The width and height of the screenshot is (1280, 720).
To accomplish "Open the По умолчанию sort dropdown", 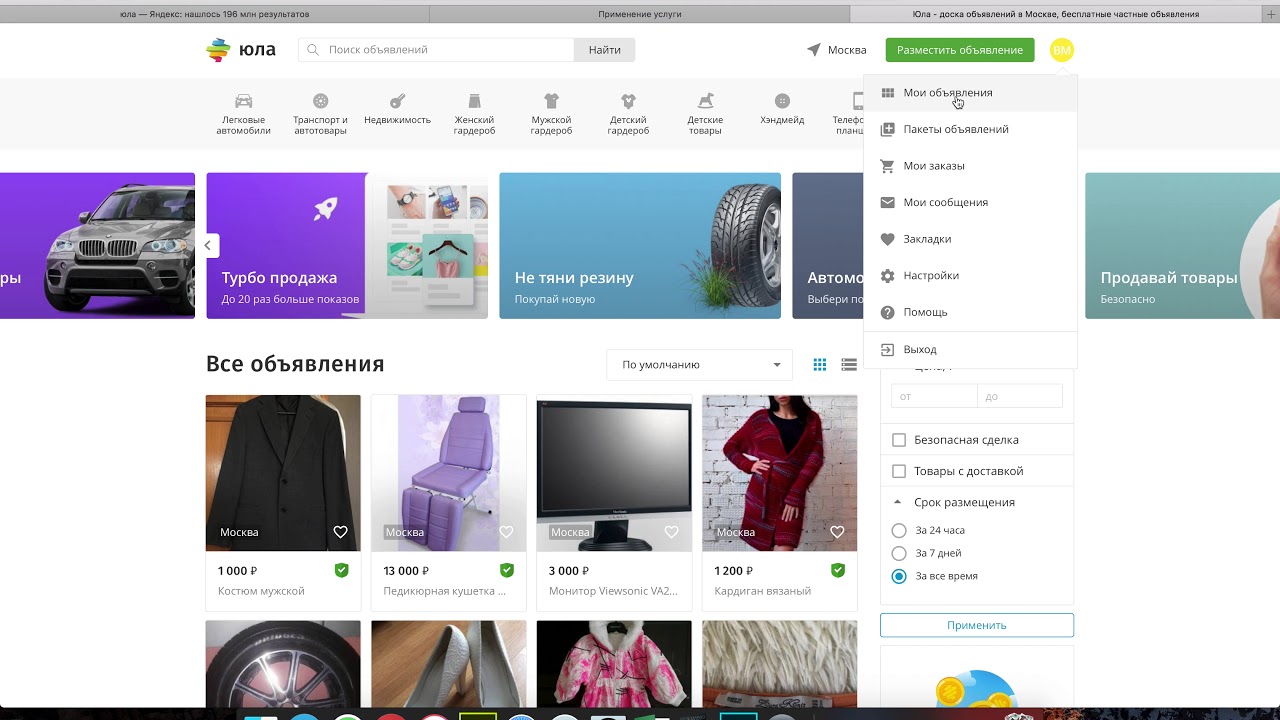I will click(699, 365).
